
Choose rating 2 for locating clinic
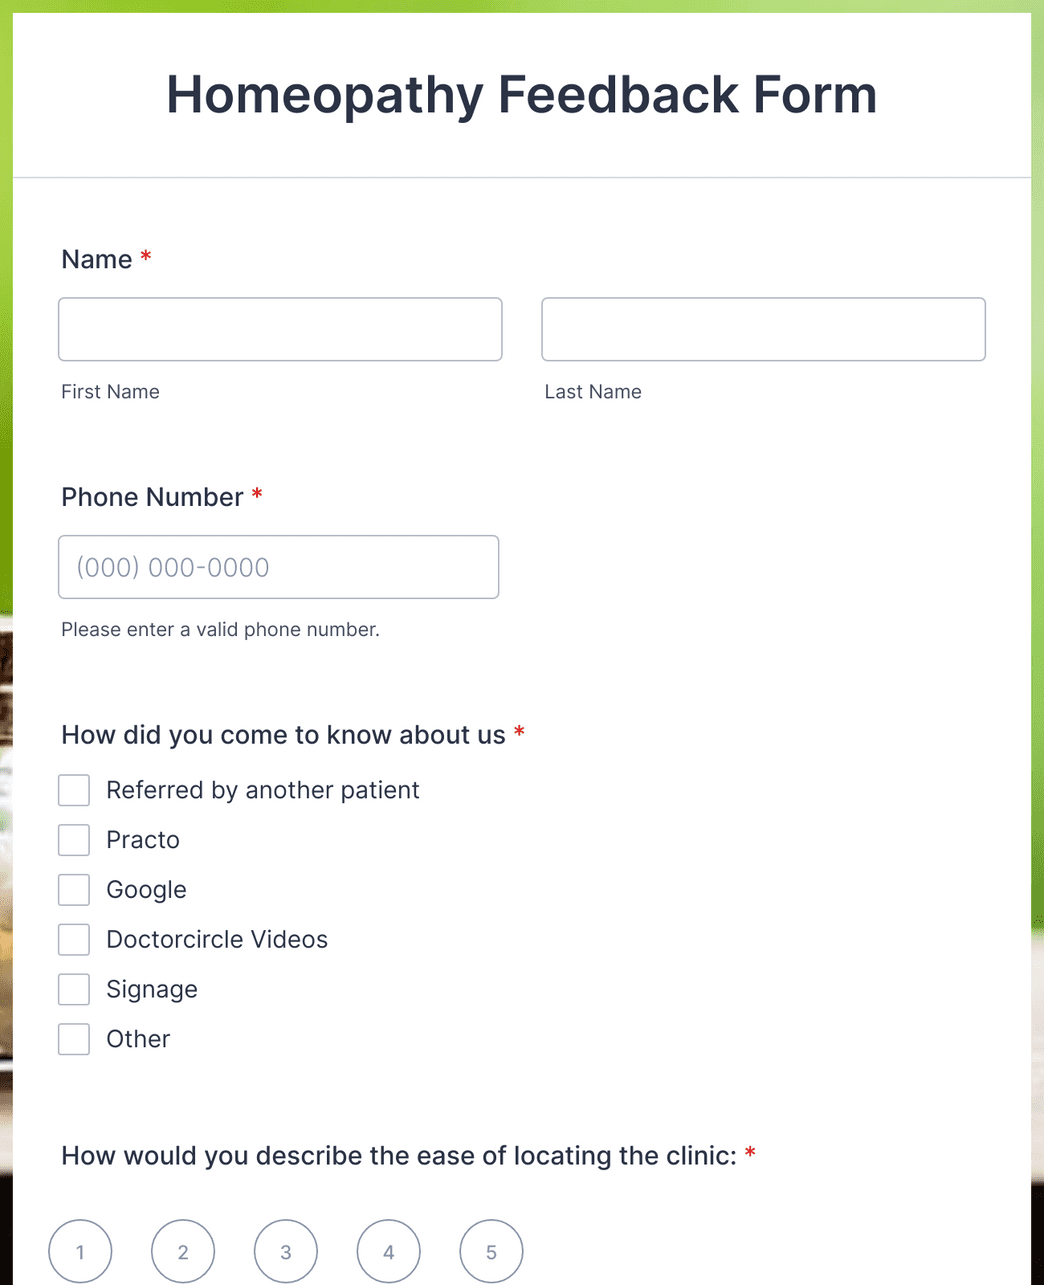pyautogui.click(x=183, y=1251)
